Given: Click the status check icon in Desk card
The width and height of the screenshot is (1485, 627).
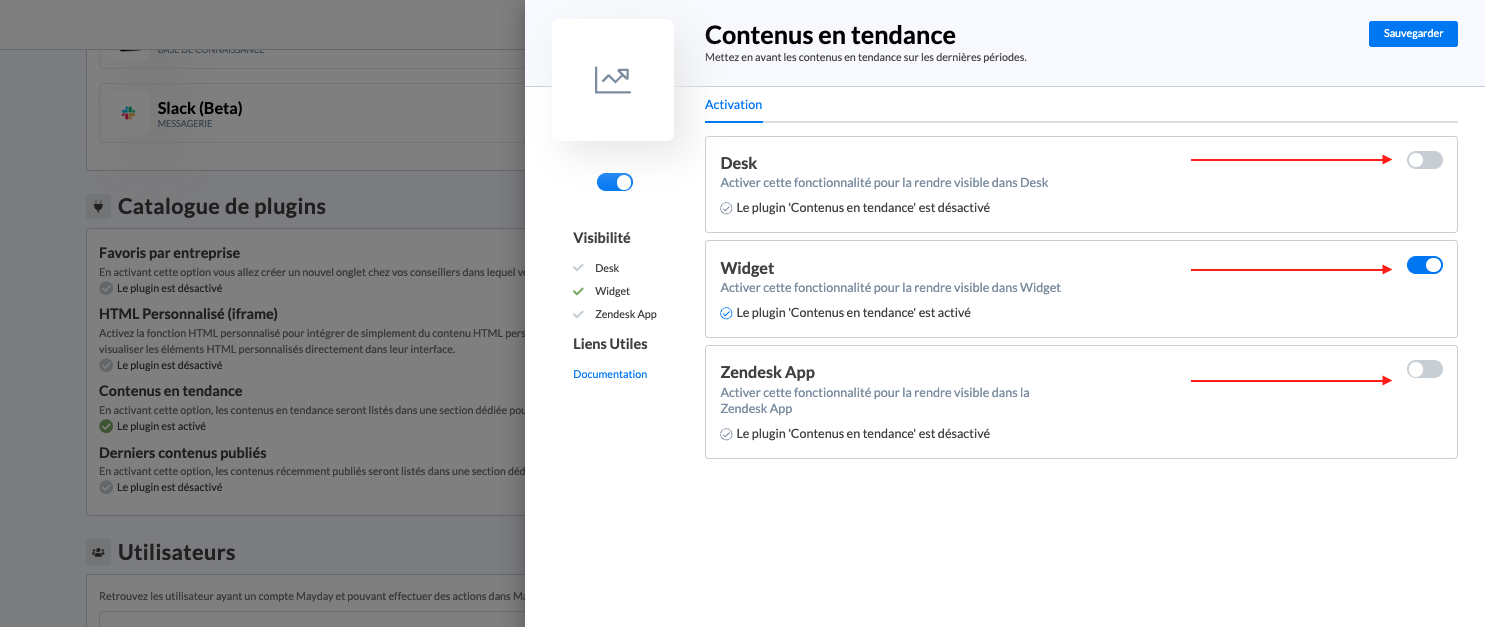Looking at the screenshot, I should click(x=726, y=208).
